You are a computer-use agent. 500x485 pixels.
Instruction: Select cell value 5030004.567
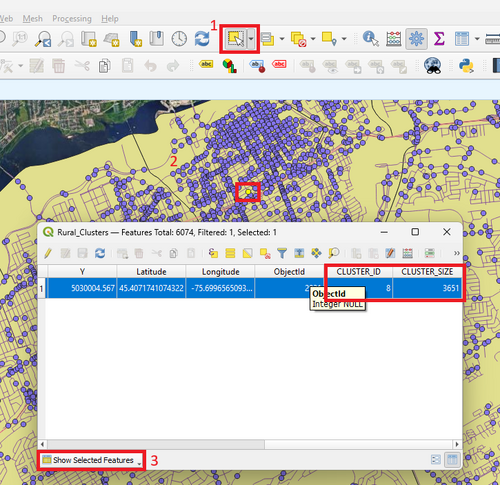point(82,288)
